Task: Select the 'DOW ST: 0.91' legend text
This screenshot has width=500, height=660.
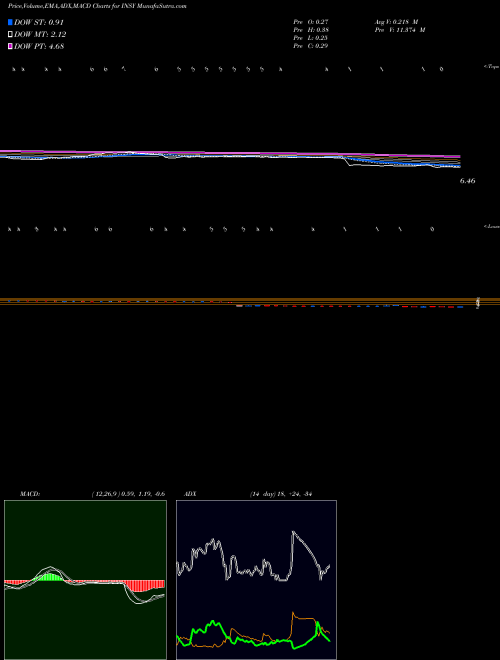Action: click(39, 22)
